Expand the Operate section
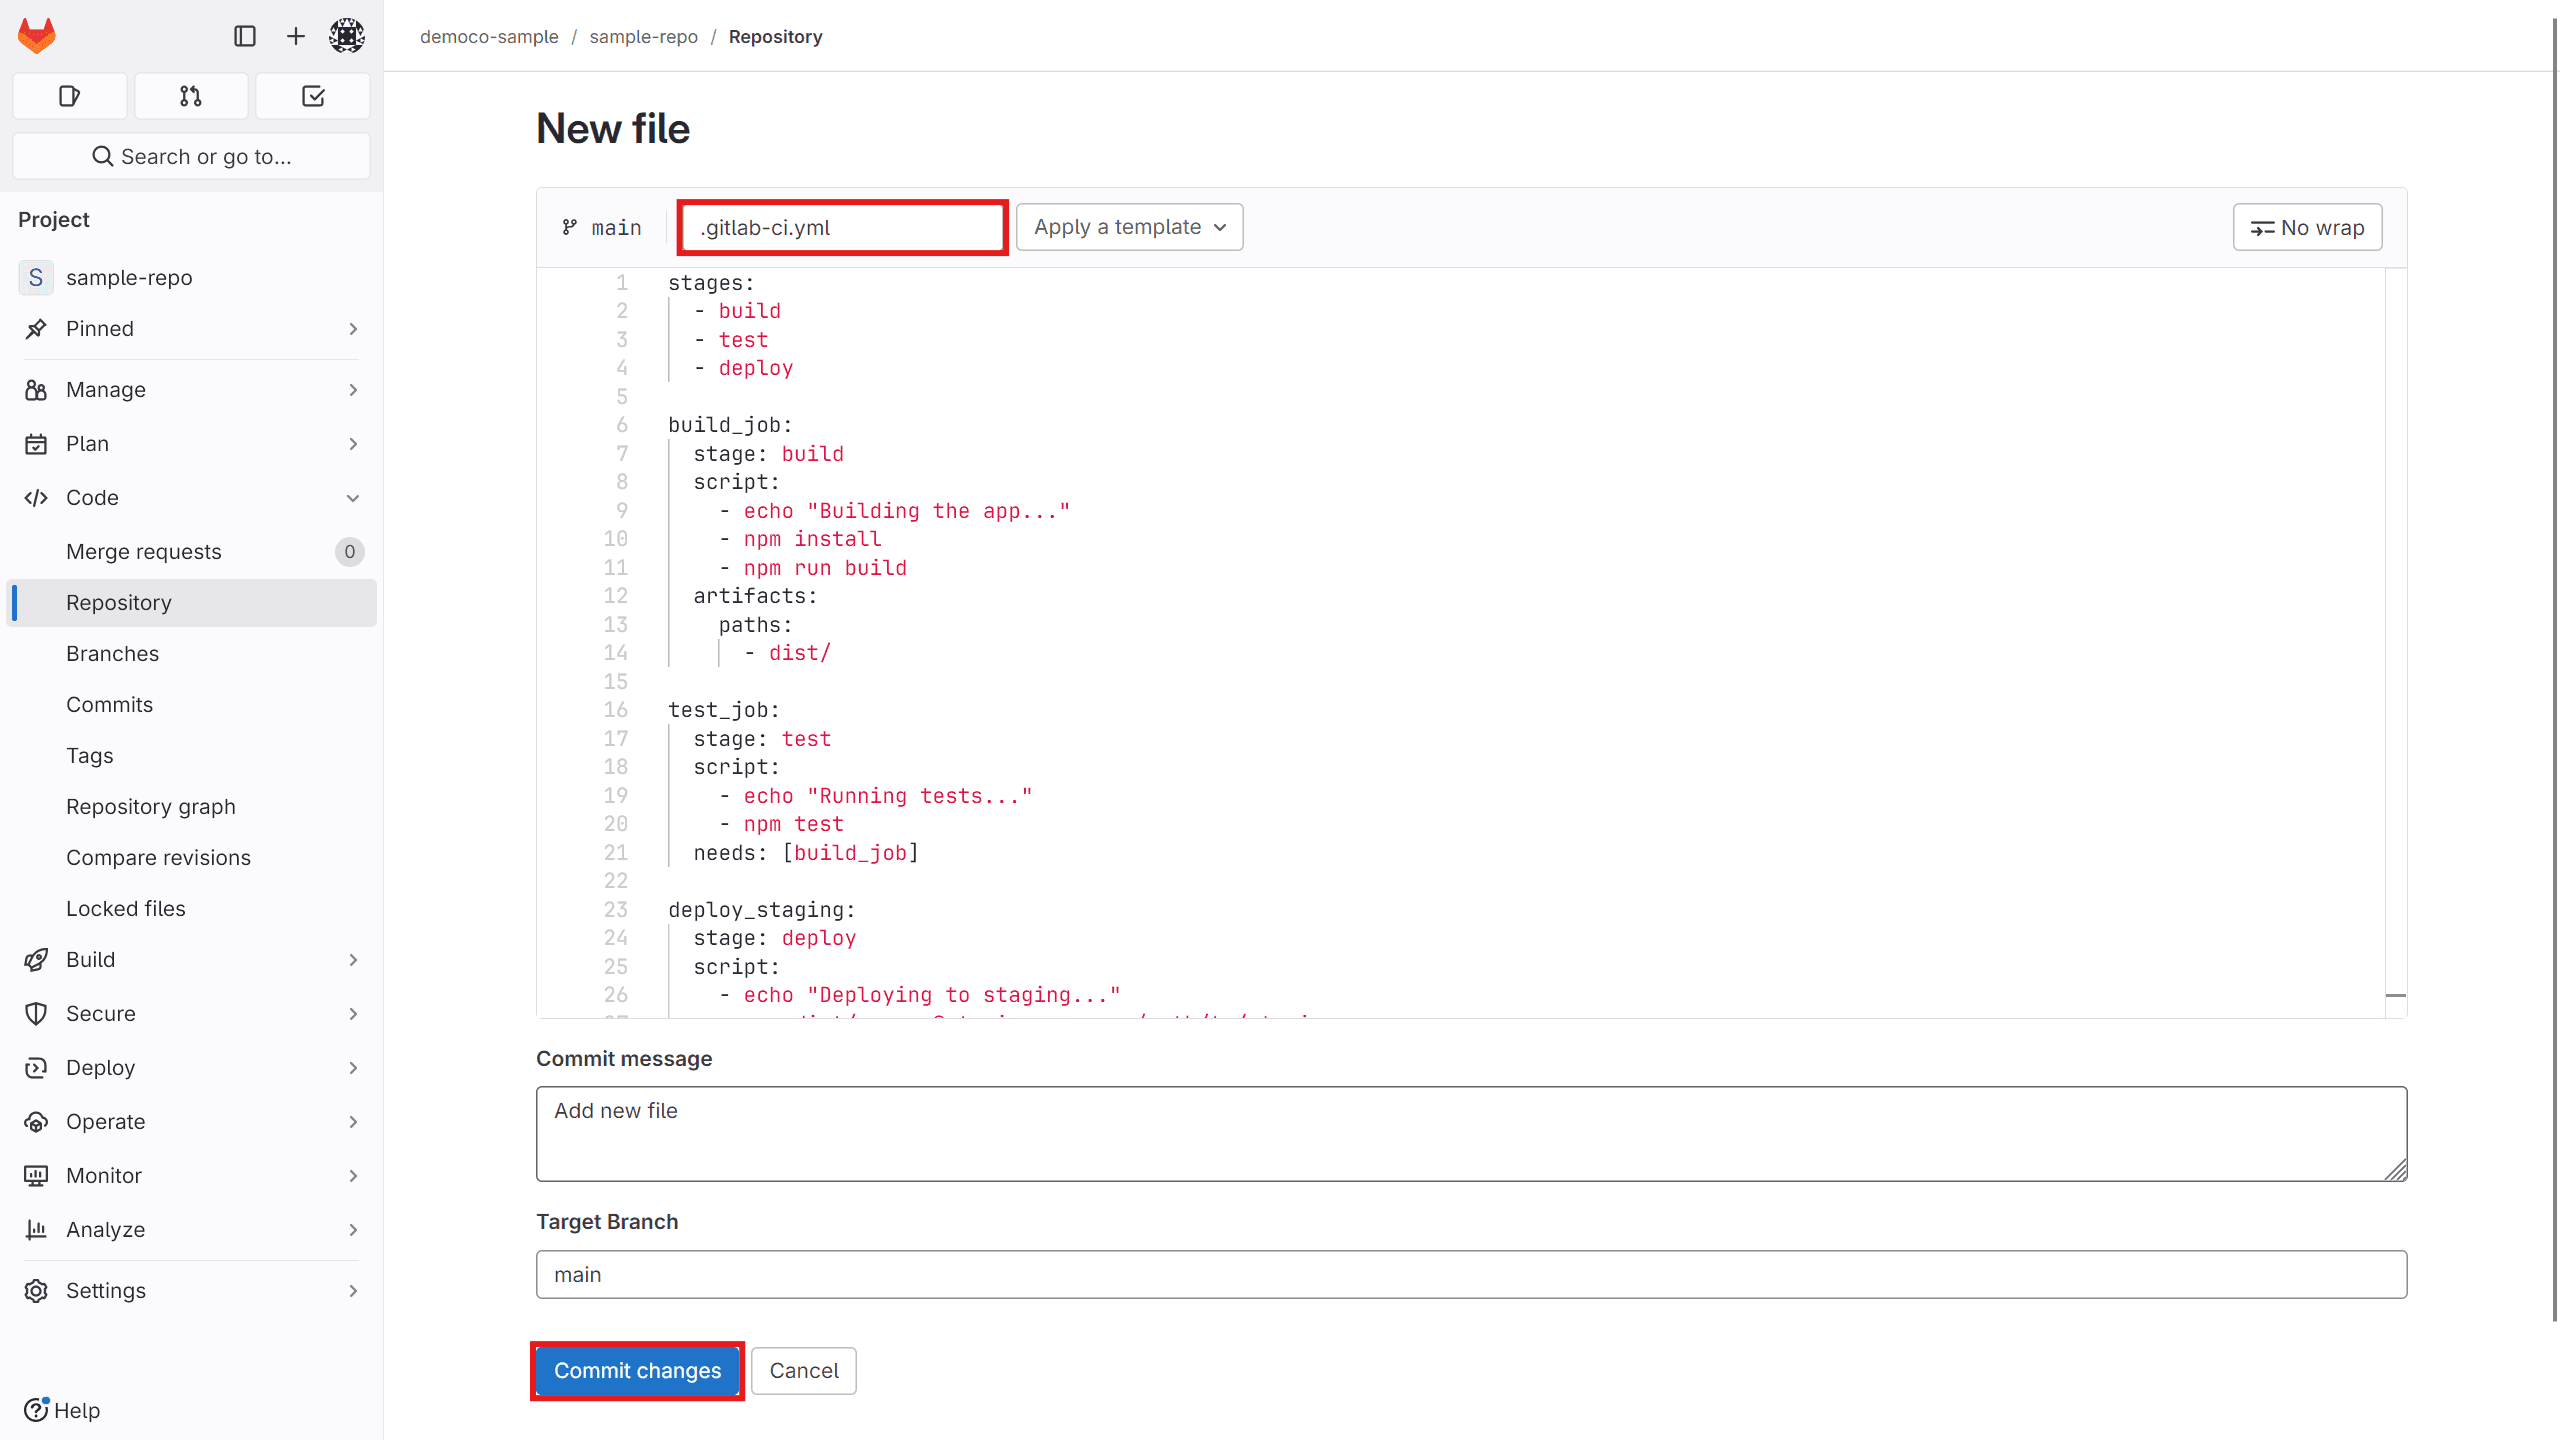 tap(191, 1121)
